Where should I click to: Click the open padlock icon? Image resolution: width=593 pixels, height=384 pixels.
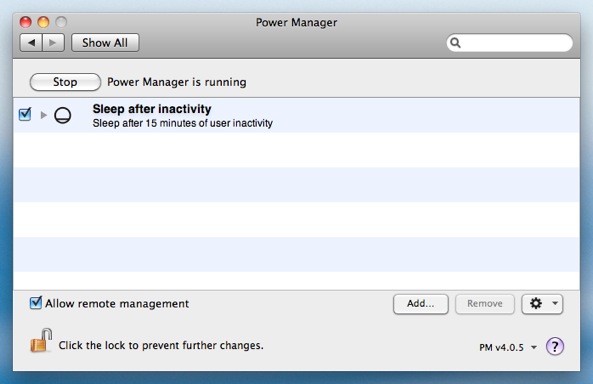point(41,340)
